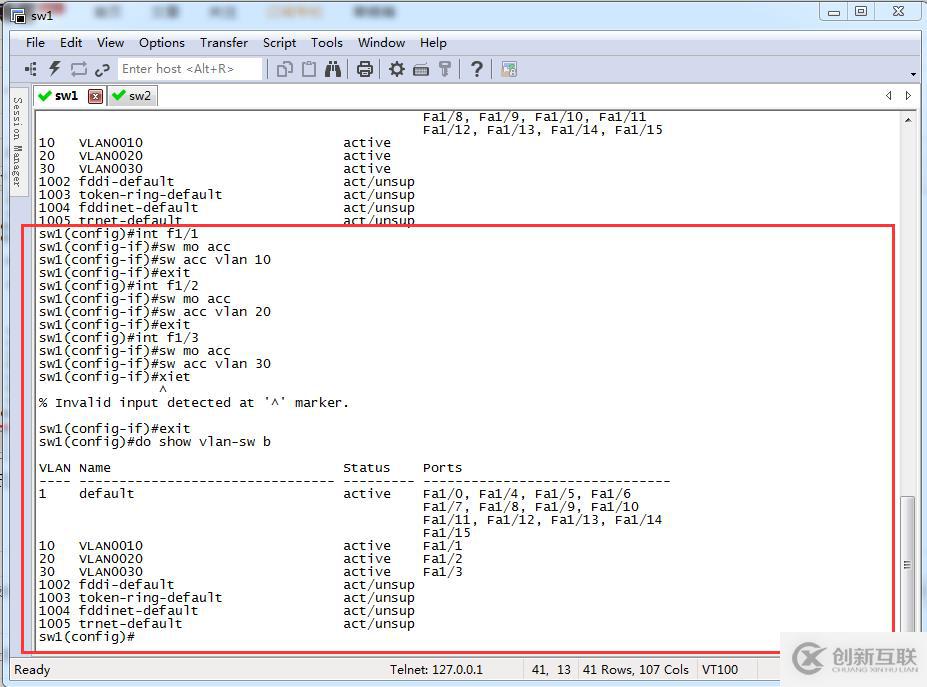This screenshot has width=927, height=687.
Task: Open the Script menu
Action: point(279,43)
